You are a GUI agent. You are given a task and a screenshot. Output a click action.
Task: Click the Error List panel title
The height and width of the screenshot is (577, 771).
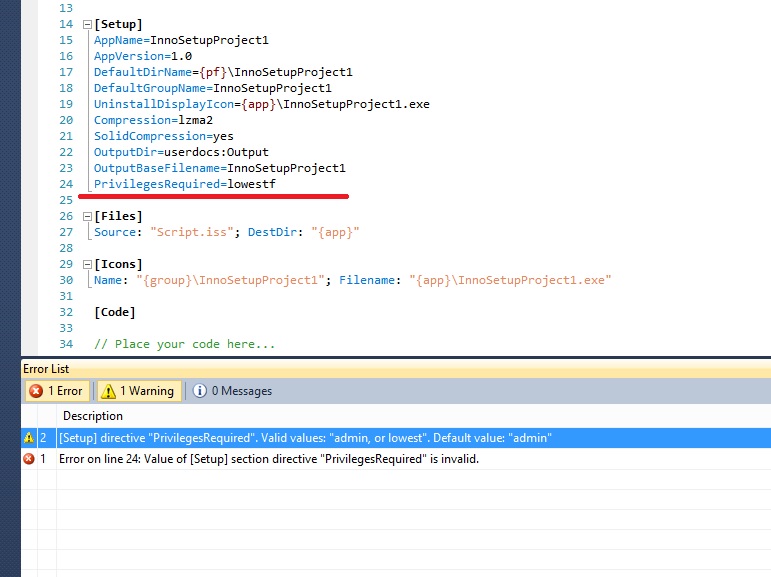click(x=46, y=369)
